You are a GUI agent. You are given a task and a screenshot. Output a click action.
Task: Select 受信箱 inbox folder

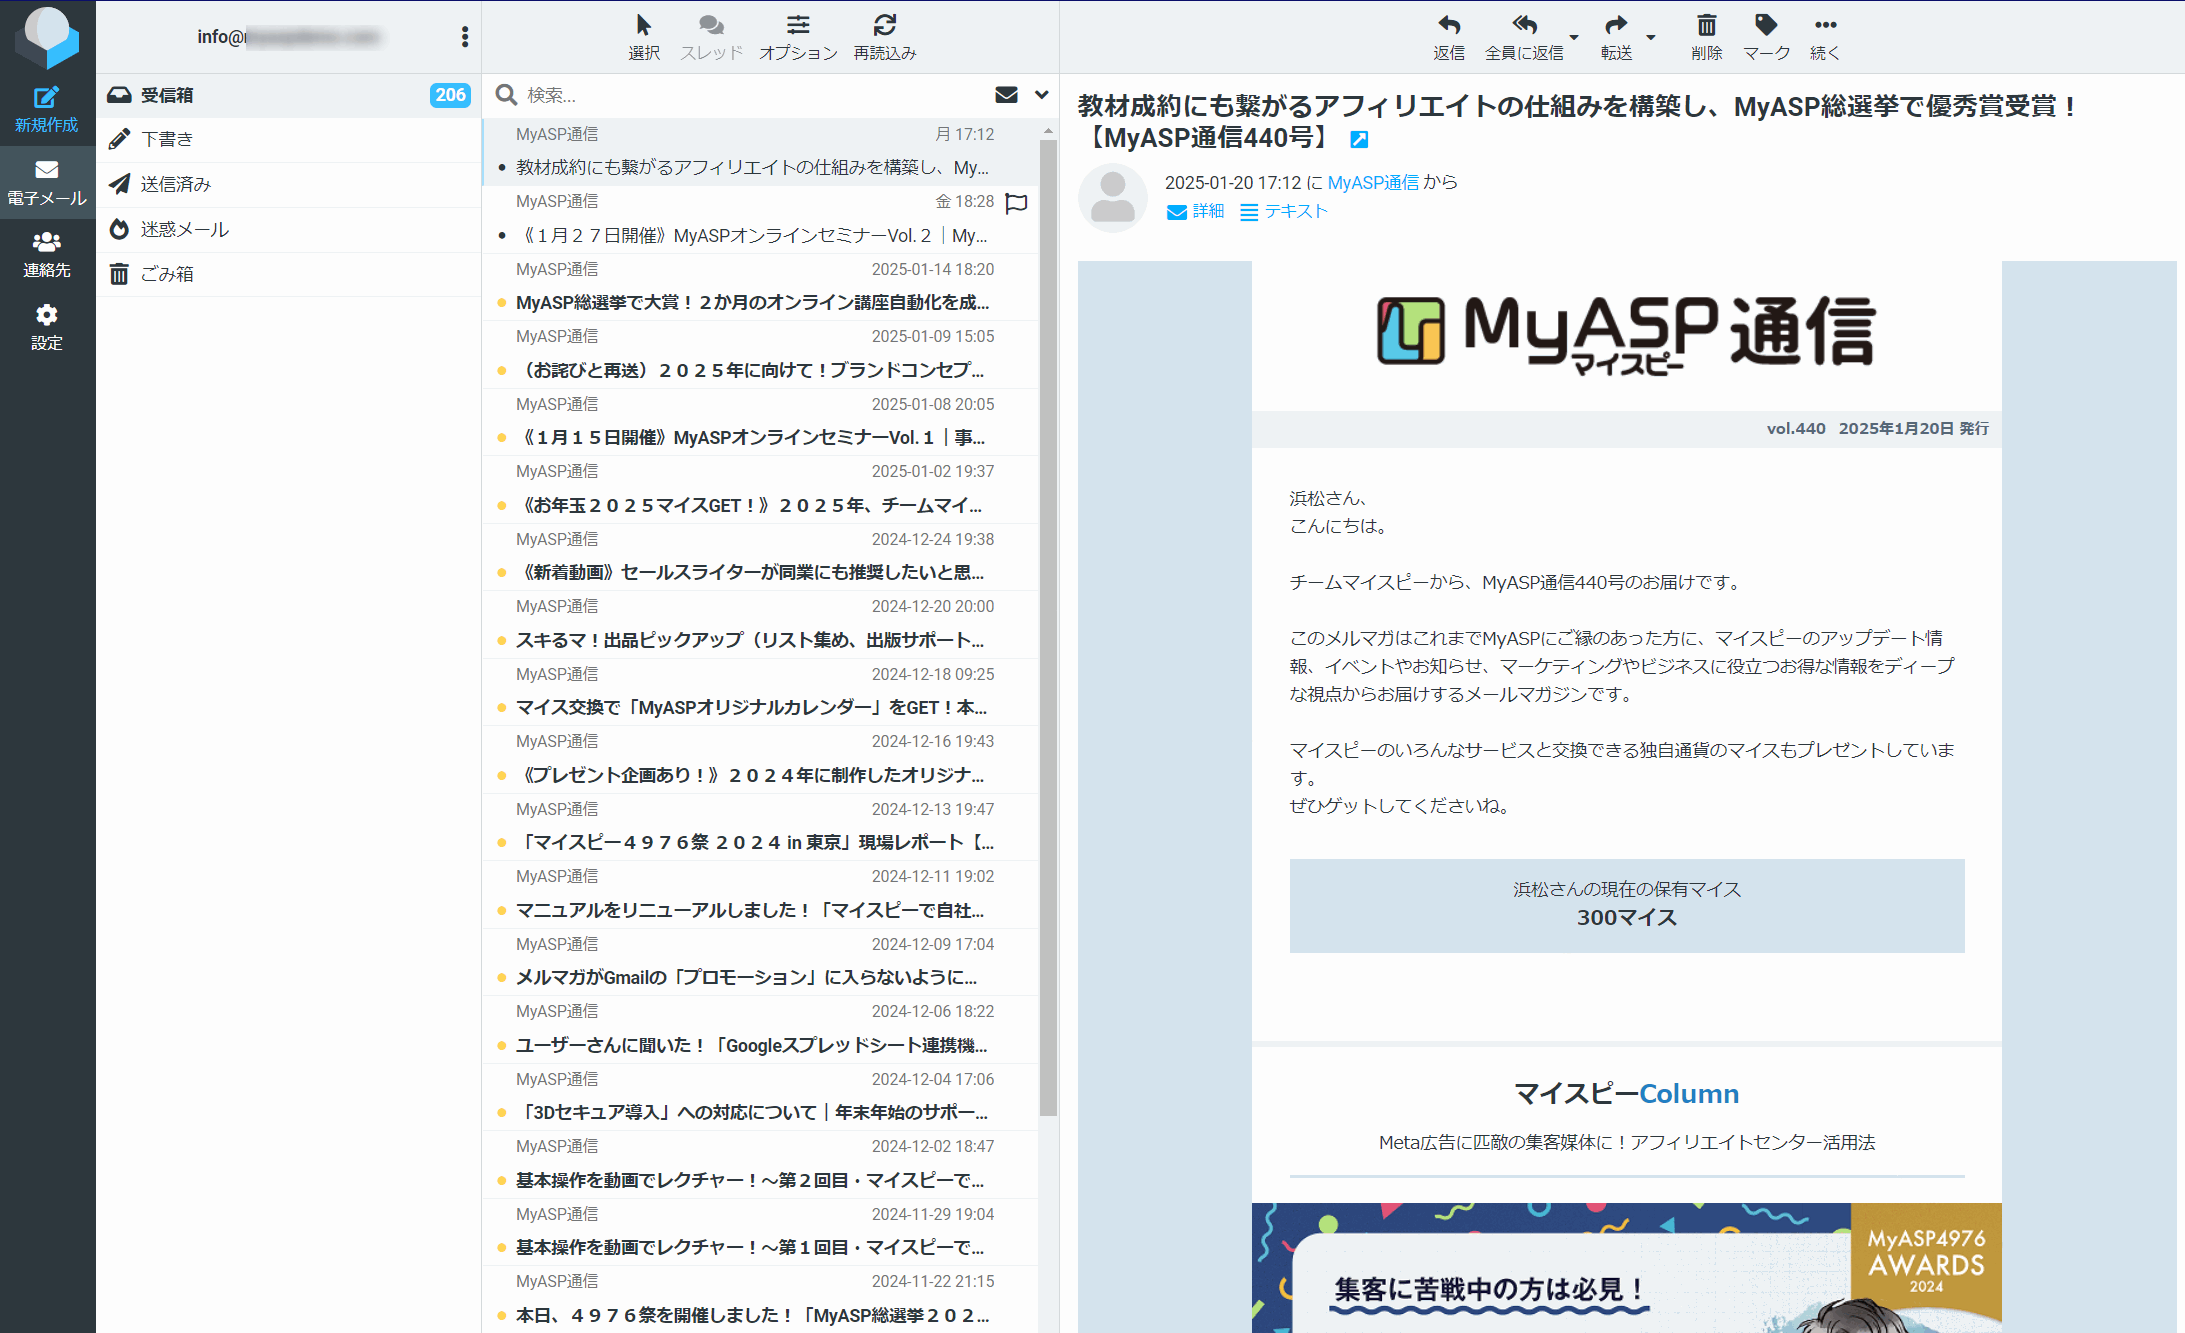click(x=288, y=95)
